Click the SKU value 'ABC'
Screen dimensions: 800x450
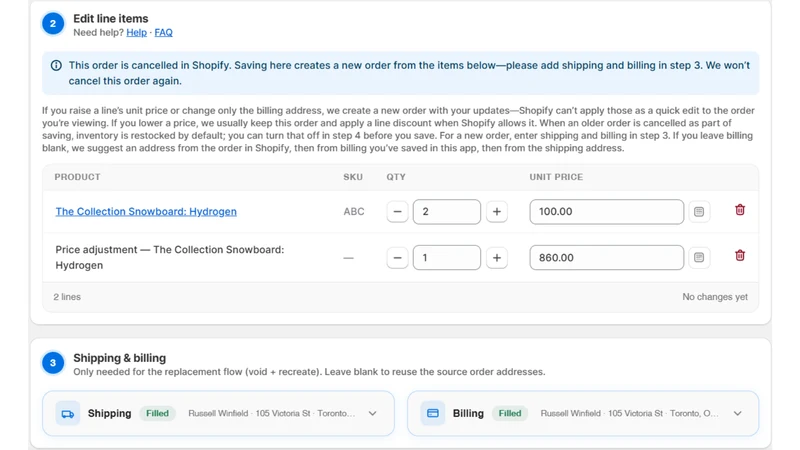354,212
